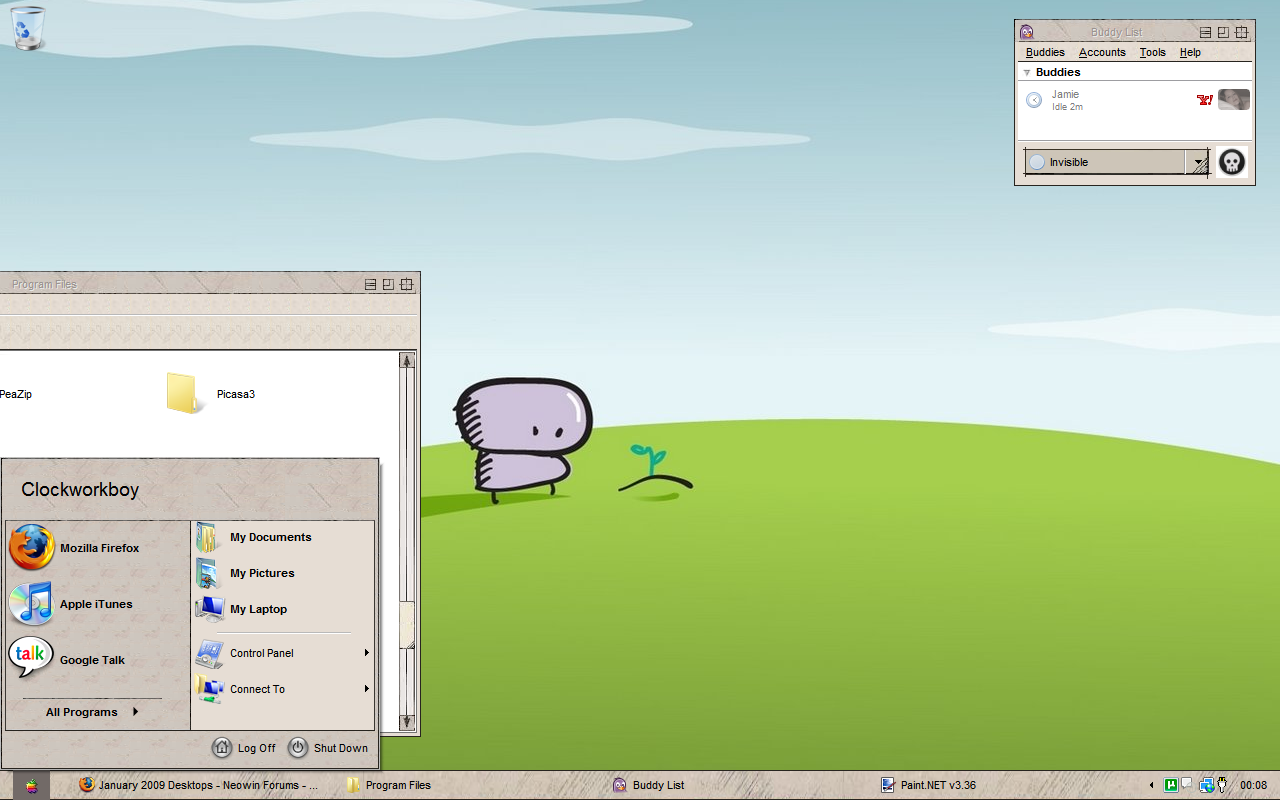The image size is (1280, 800).
Task: Click the Connect To label
Action: tap(257, 689)
